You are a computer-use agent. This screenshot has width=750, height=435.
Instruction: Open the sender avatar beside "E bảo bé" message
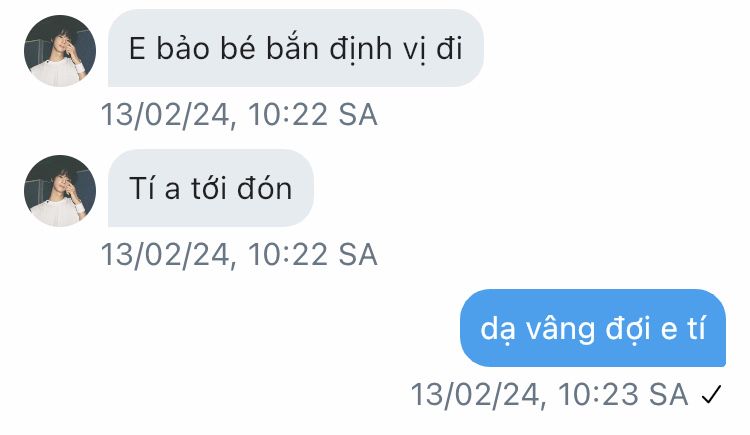(x=60, y=51)
